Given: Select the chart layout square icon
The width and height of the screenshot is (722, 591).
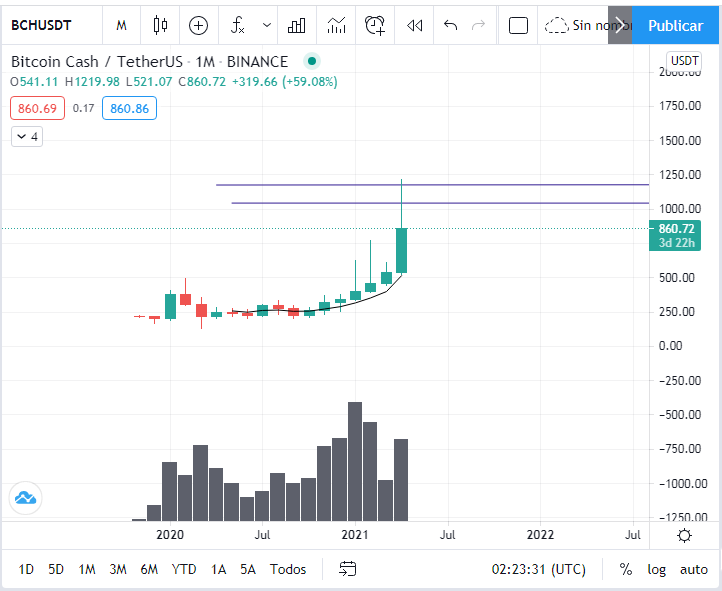Looking at the screenshot, I should (x=518, y=25).
